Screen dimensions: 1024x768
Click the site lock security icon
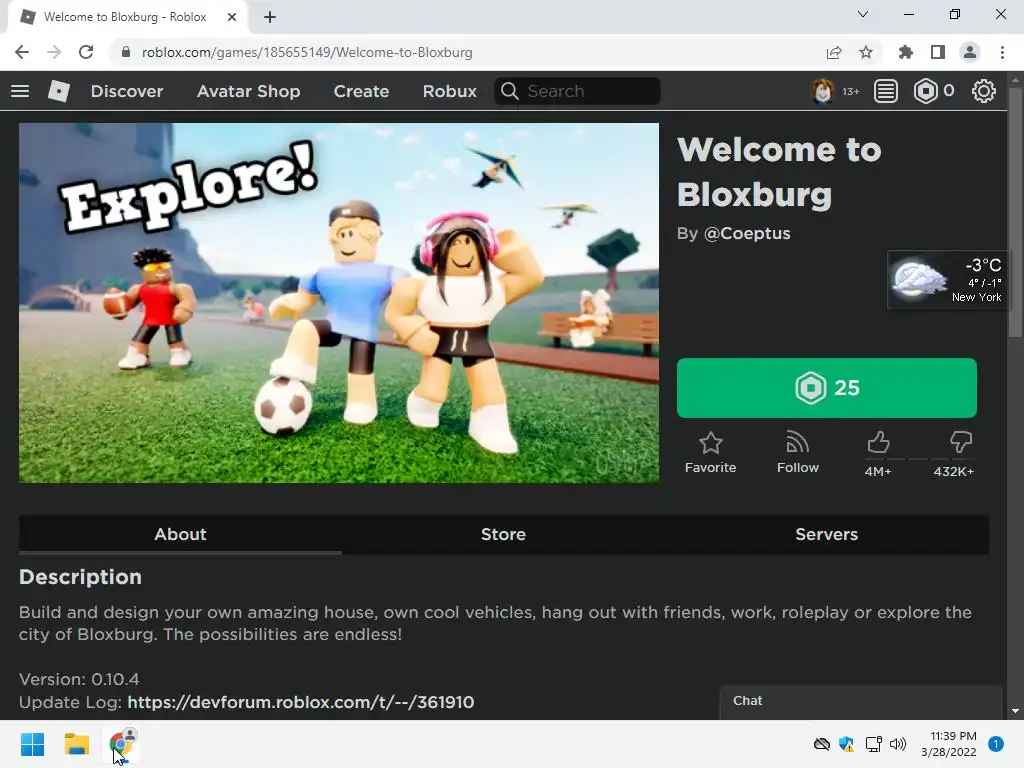coord(126,52)
